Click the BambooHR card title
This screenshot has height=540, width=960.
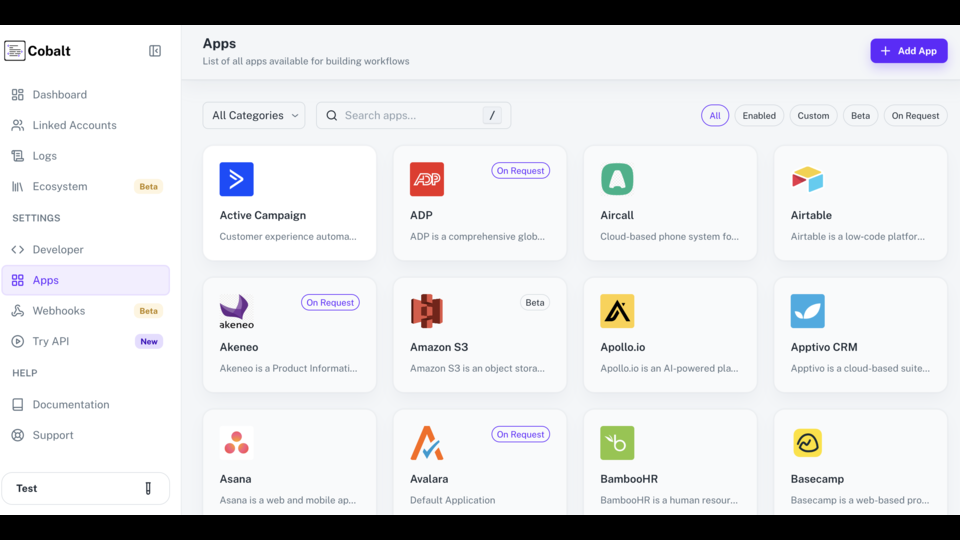click(x=629, y=479)
